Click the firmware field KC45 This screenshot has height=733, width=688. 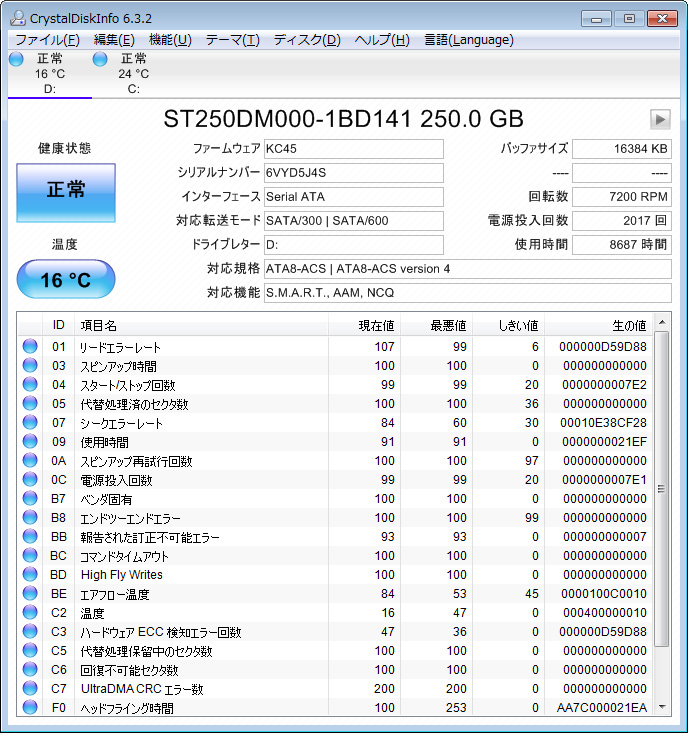click(353, 149)
